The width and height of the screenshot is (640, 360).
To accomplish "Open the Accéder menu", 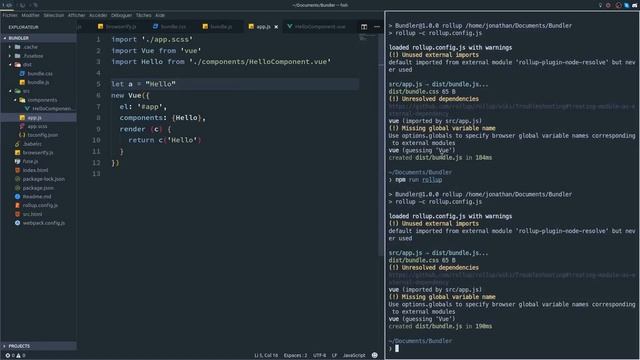I will pos(98,15).
